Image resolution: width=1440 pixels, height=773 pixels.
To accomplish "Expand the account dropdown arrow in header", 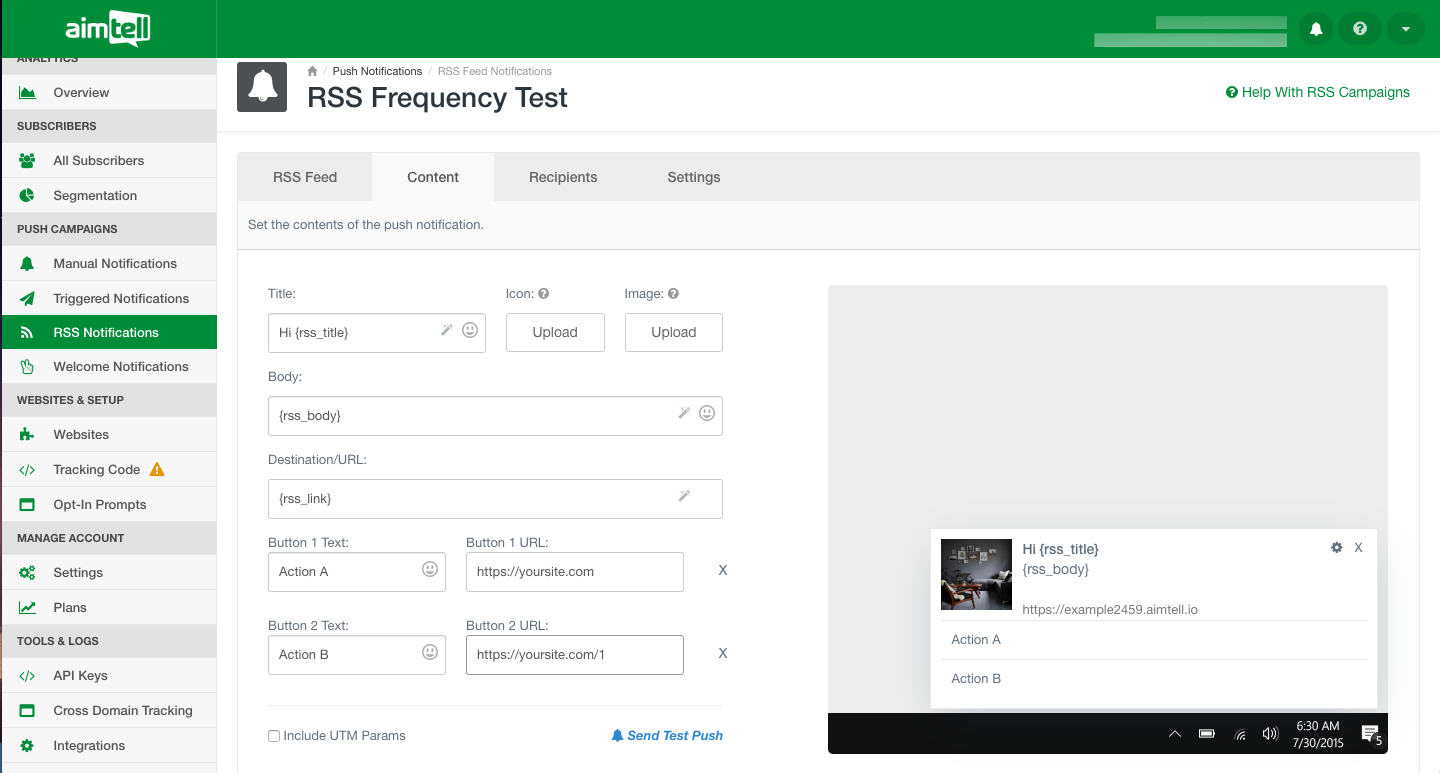I will pyautogui.click(x=1405, y=29).
